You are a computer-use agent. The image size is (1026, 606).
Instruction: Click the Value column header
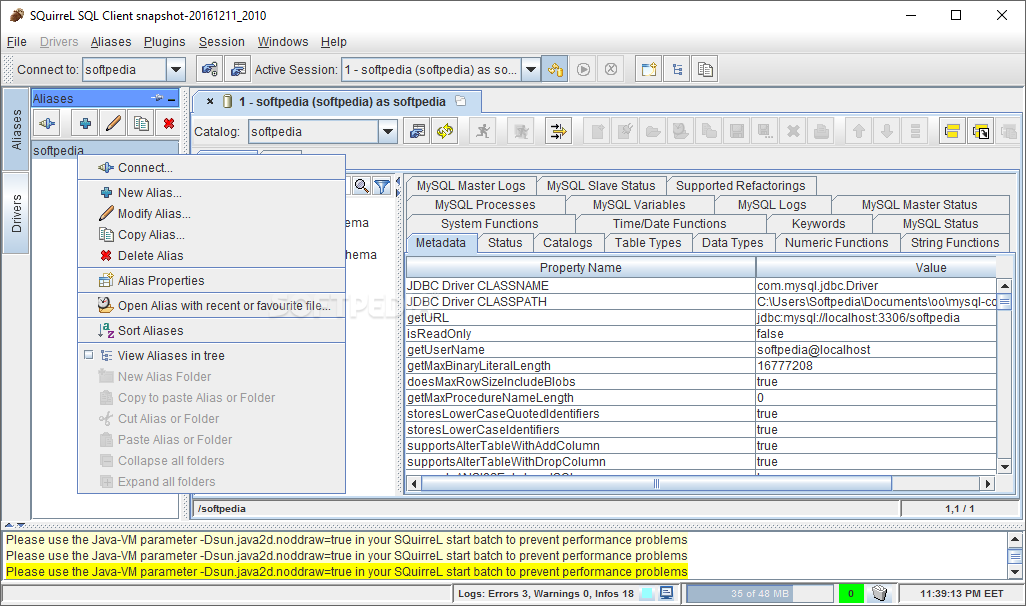click(x=876, y=268)
